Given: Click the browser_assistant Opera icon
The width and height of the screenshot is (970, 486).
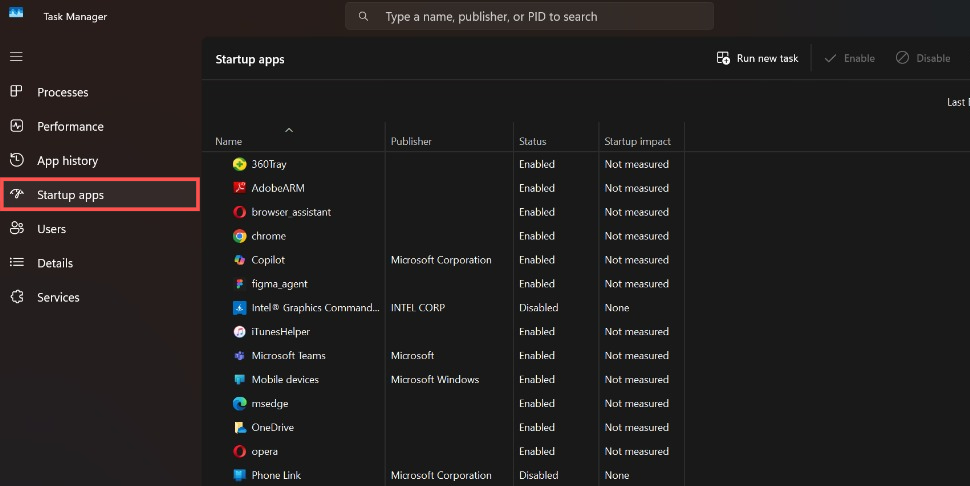Looking at the screenshot, I should click(239, 212).
